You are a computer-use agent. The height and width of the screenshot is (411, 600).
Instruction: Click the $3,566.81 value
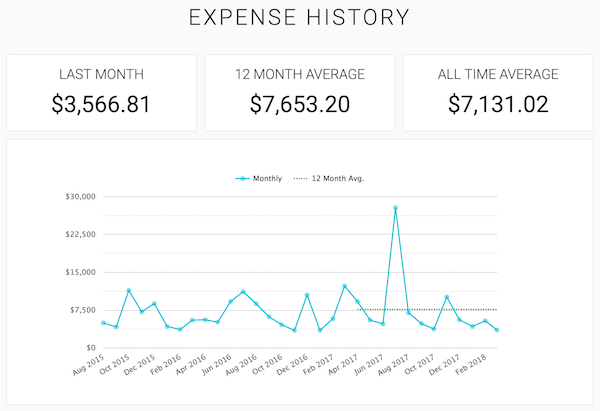[x=101, y=104]
